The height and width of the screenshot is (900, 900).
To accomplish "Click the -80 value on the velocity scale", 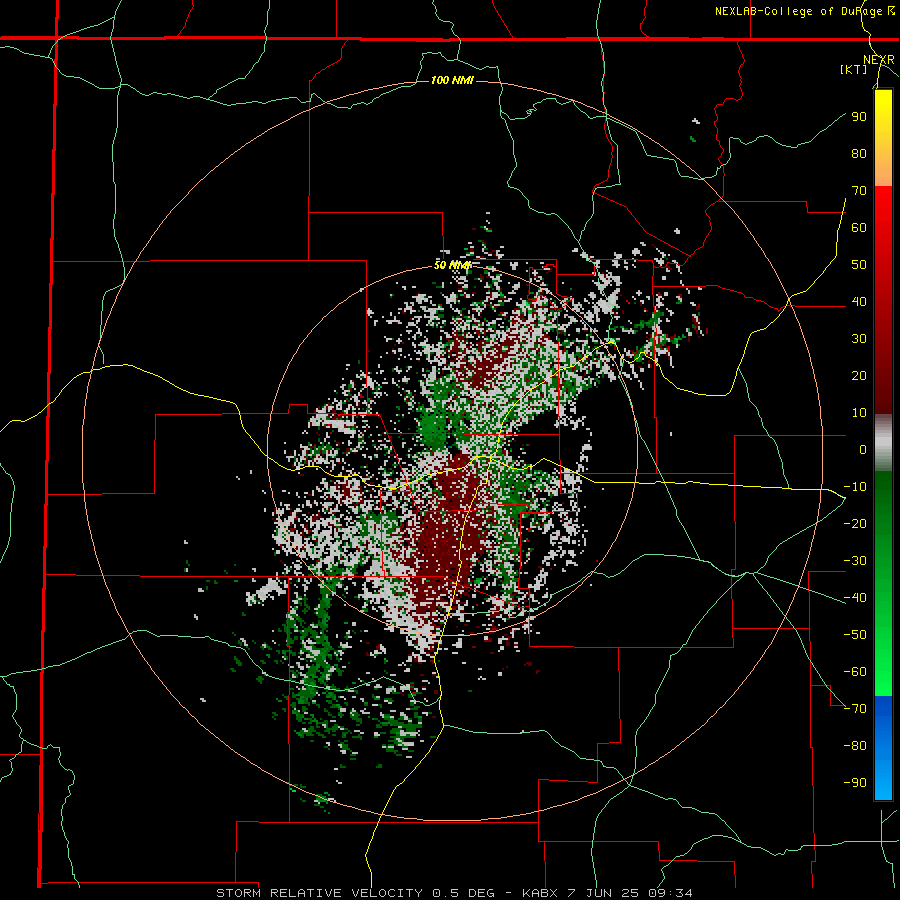I will [855, 746].
